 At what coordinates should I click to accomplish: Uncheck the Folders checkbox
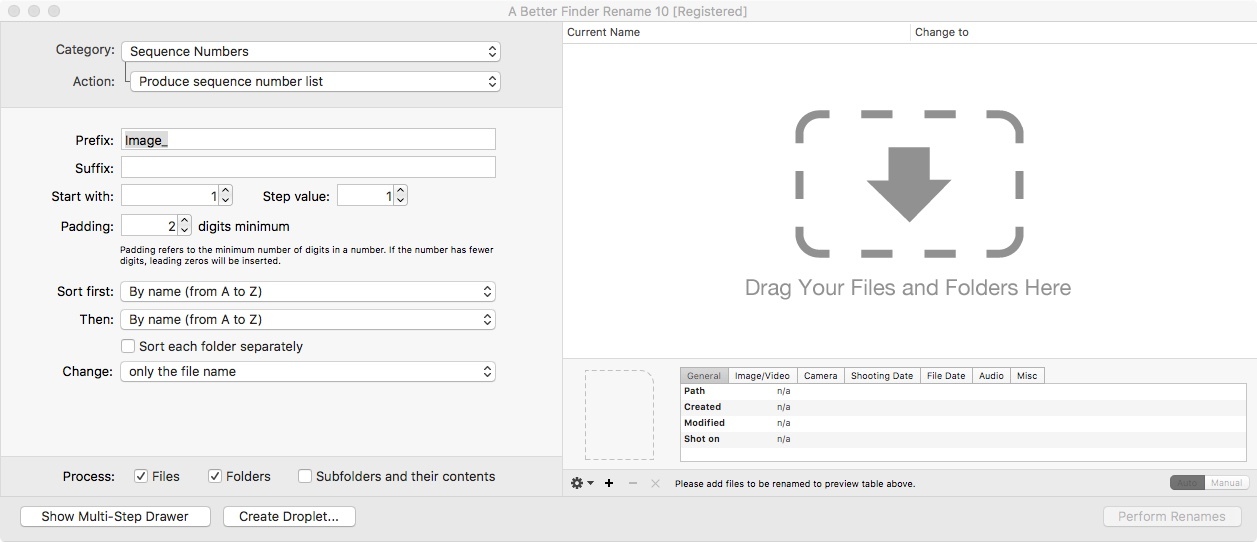(215, 476)
